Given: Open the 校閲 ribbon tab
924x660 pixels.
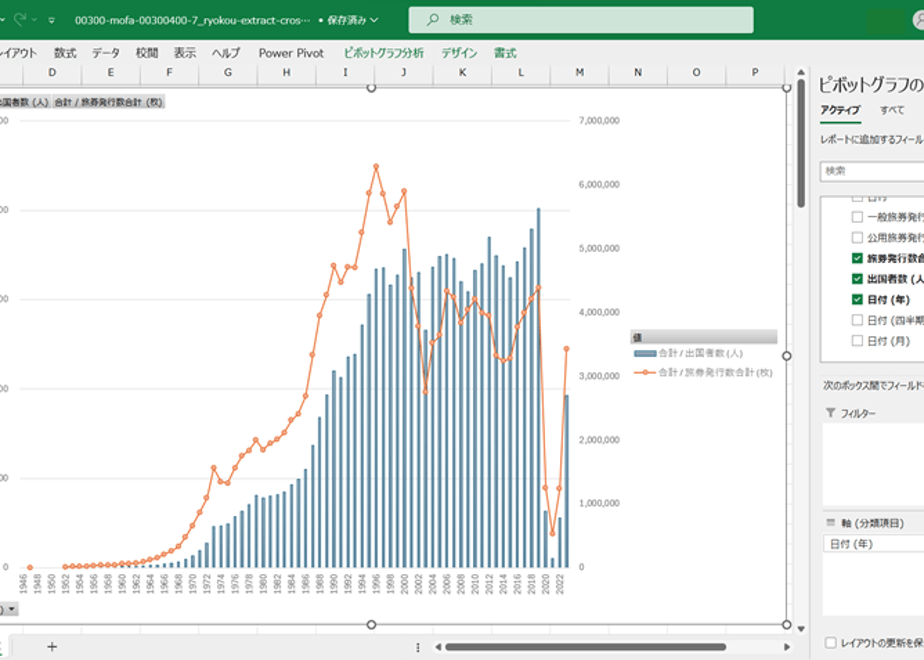Looking at the screenshot, I should 147,53.
